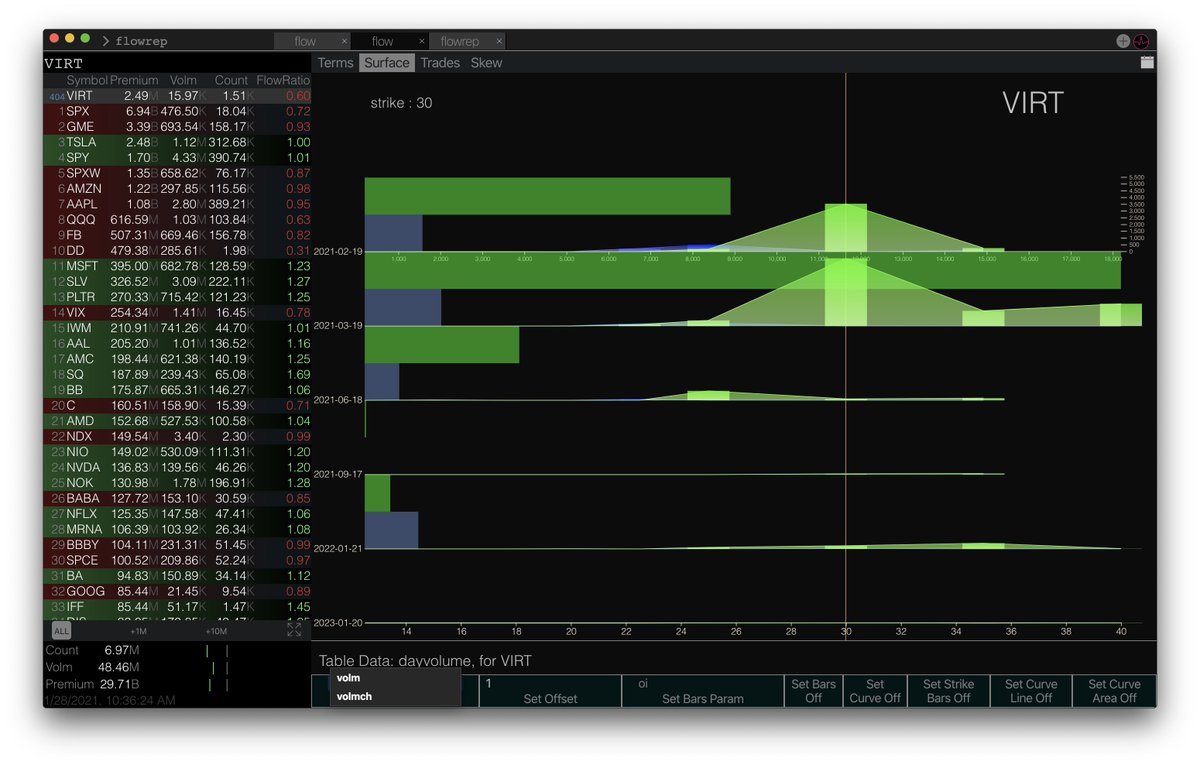Open the Skew tab
This screenshot has width=1200, height=765.
pyautogui.click(x=486, y=62)
